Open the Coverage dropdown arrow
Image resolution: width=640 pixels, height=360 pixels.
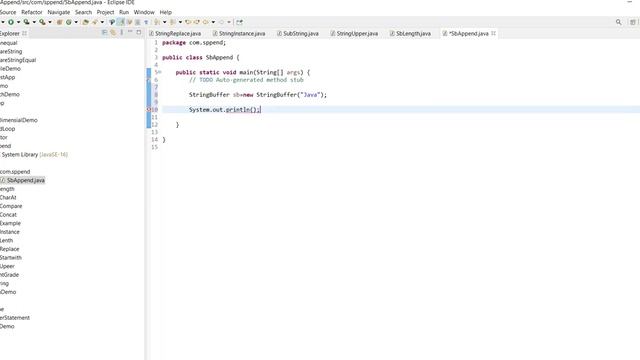[x=34, y=22]
